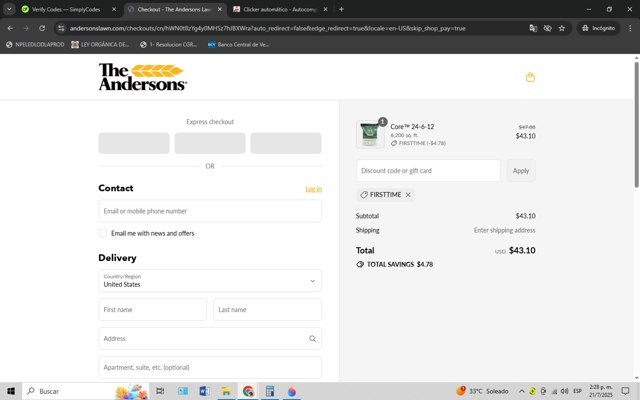This screenshot has height=400, width=640.
Task: Switch the ESP input language
Action: (577, 391)
